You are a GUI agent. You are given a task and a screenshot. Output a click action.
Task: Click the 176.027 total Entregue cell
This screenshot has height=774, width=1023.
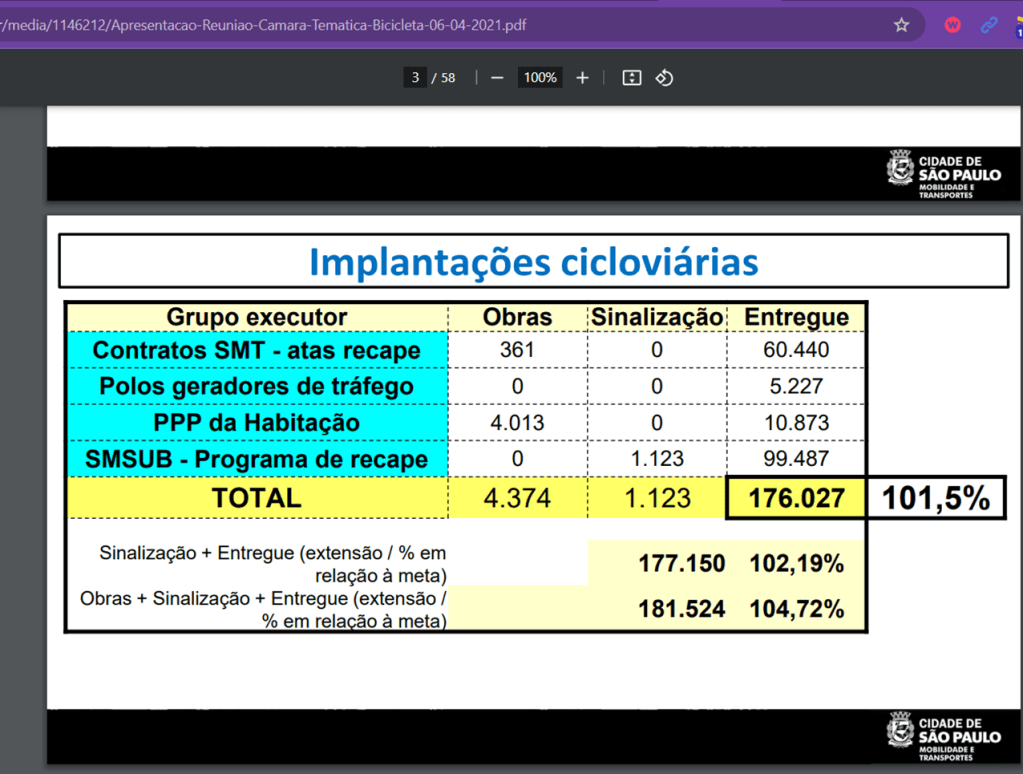[796, 498]
